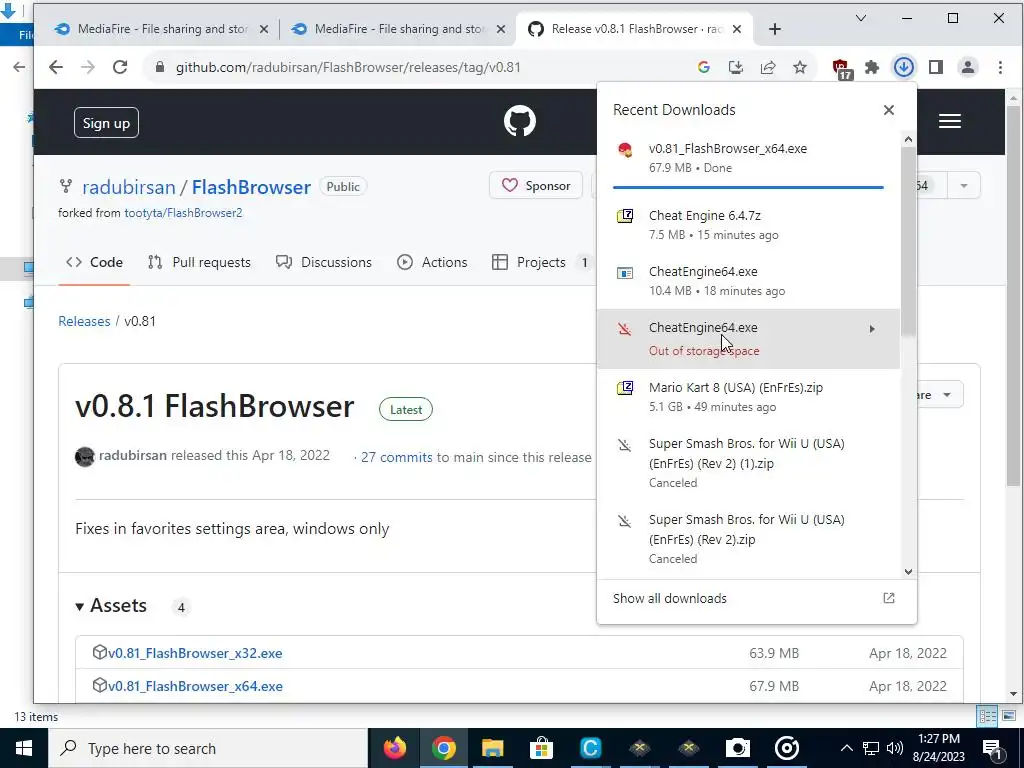This screenshot has height=768, width=1024.
Task: Open the red shield extension with badge 17
Action: coord(842,68)
